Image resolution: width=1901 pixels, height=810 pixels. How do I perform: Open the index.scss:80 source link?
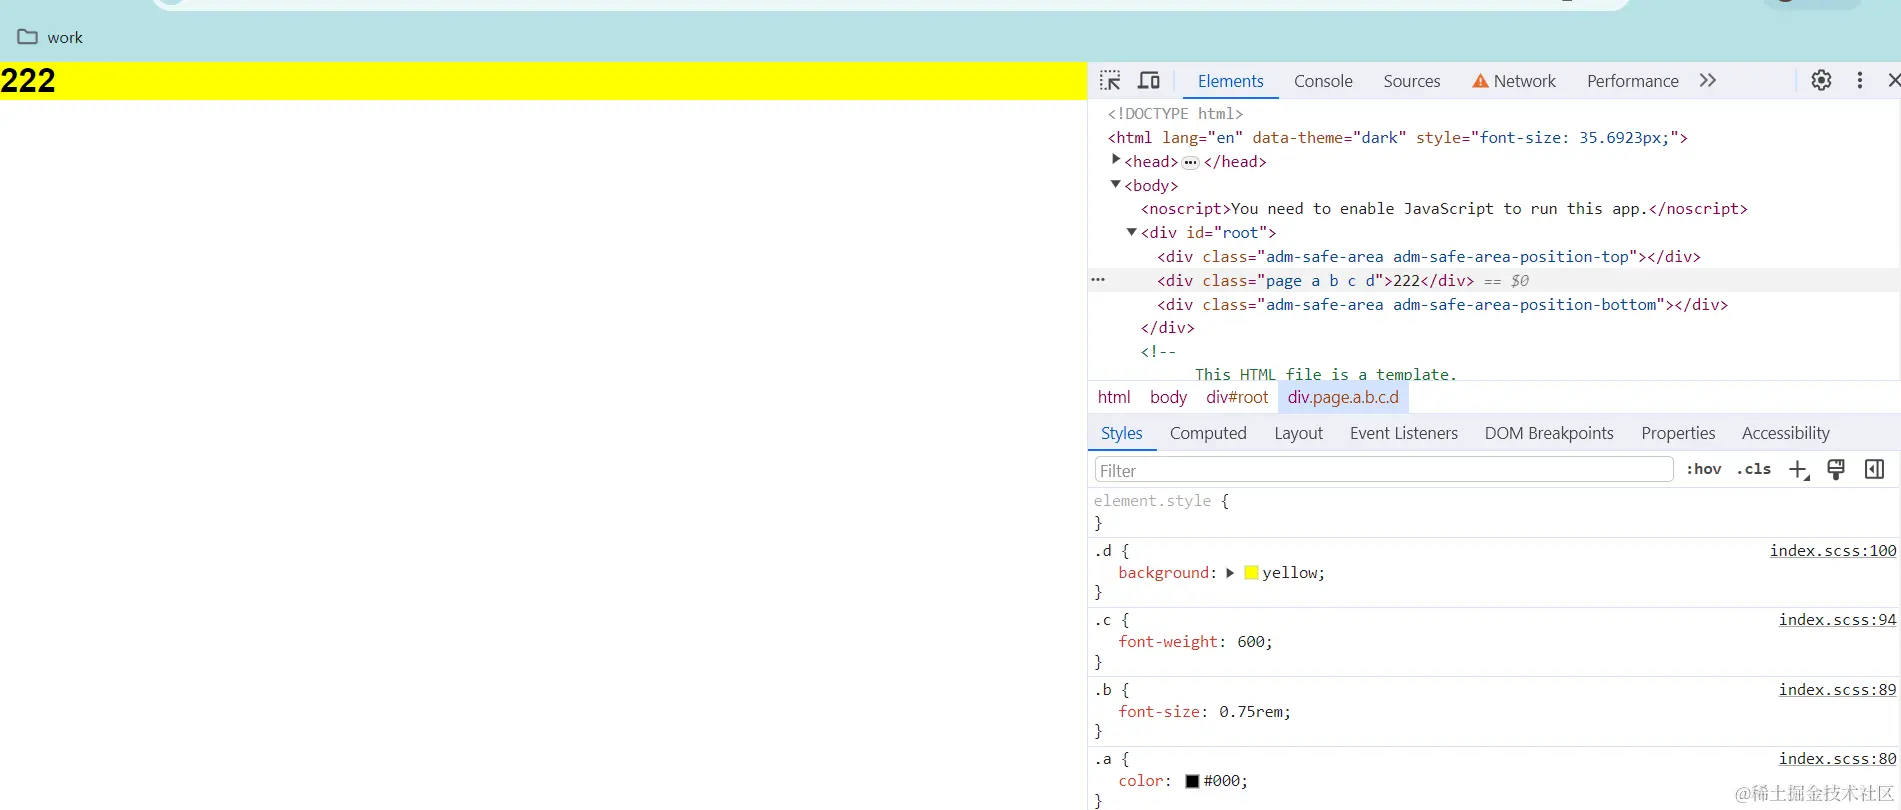tap(1837, 759)
